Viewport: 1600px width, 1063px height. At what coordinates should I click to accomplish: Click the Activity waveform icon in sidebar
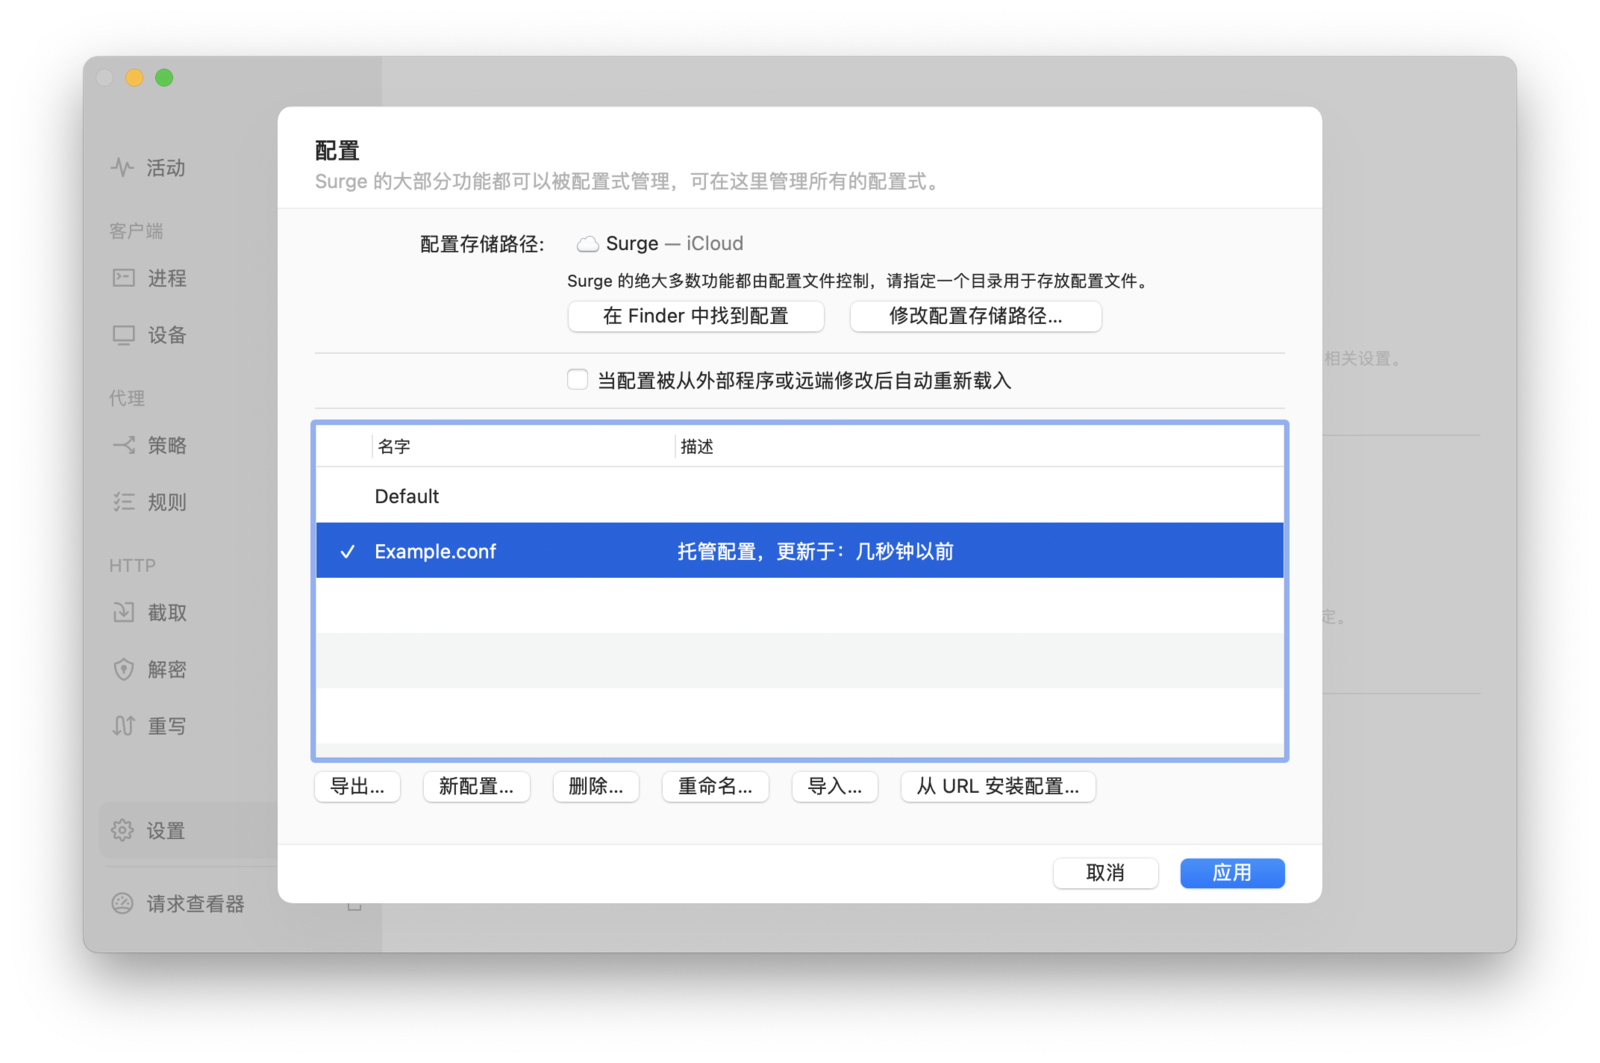click(x=122, y=167)
